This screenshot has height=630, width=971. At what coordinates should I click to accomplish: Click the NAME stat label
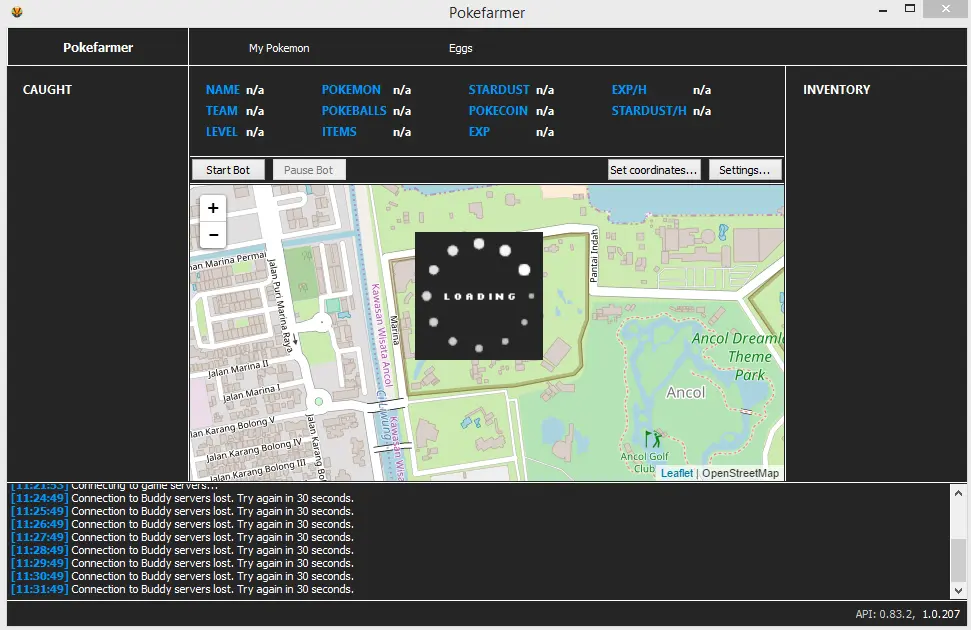(222, 90)
